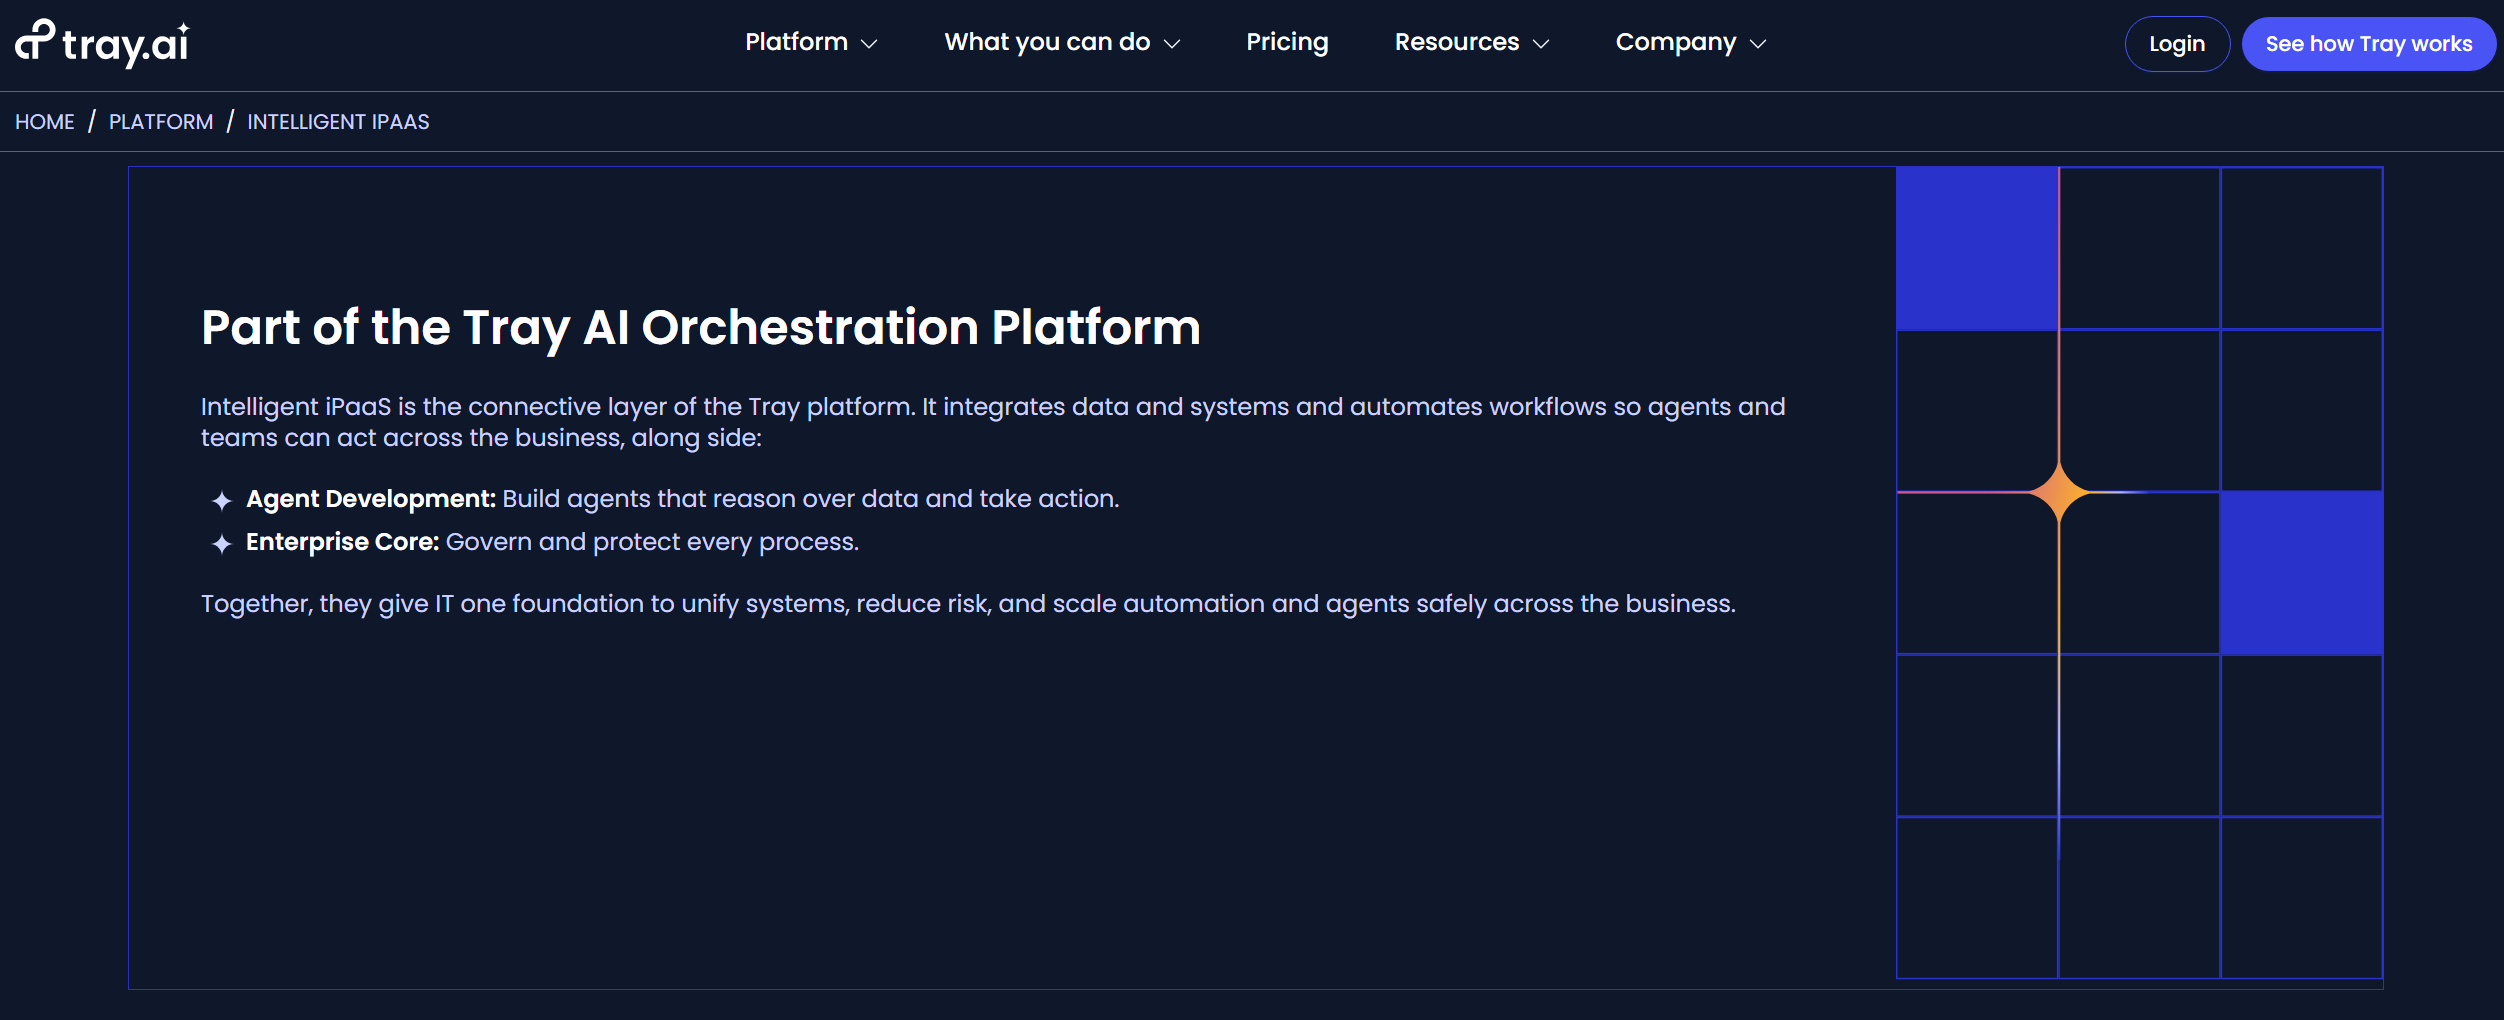Click the Agent Development: bold label
This screenshot has height=1020, width=2504.
[x=371, y=499]
